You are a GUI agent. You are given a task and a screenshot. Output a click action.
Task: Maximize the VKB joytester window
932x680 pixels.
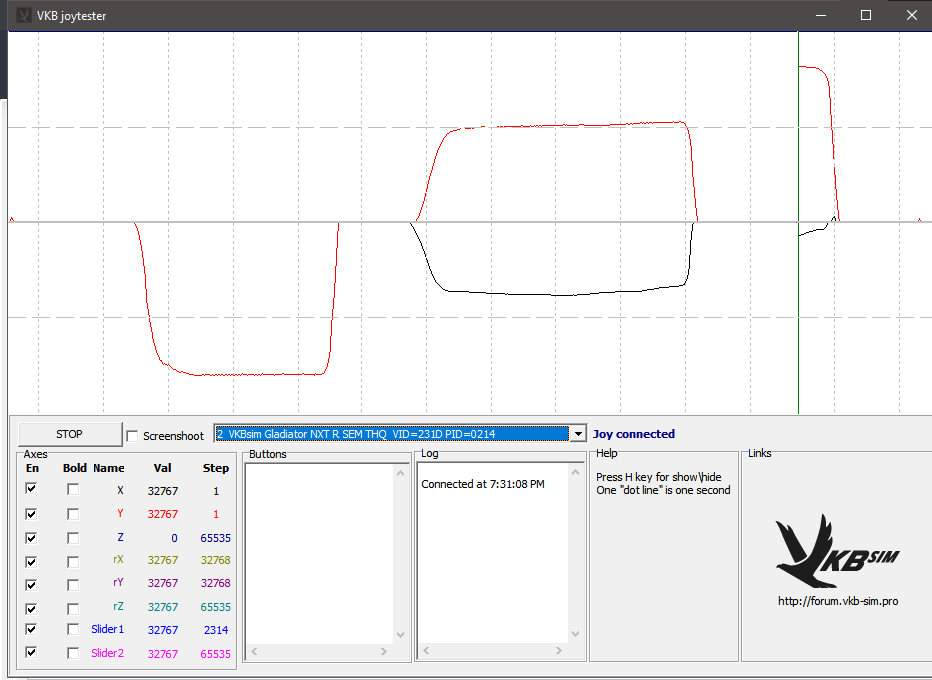click(x=866, y=16)
